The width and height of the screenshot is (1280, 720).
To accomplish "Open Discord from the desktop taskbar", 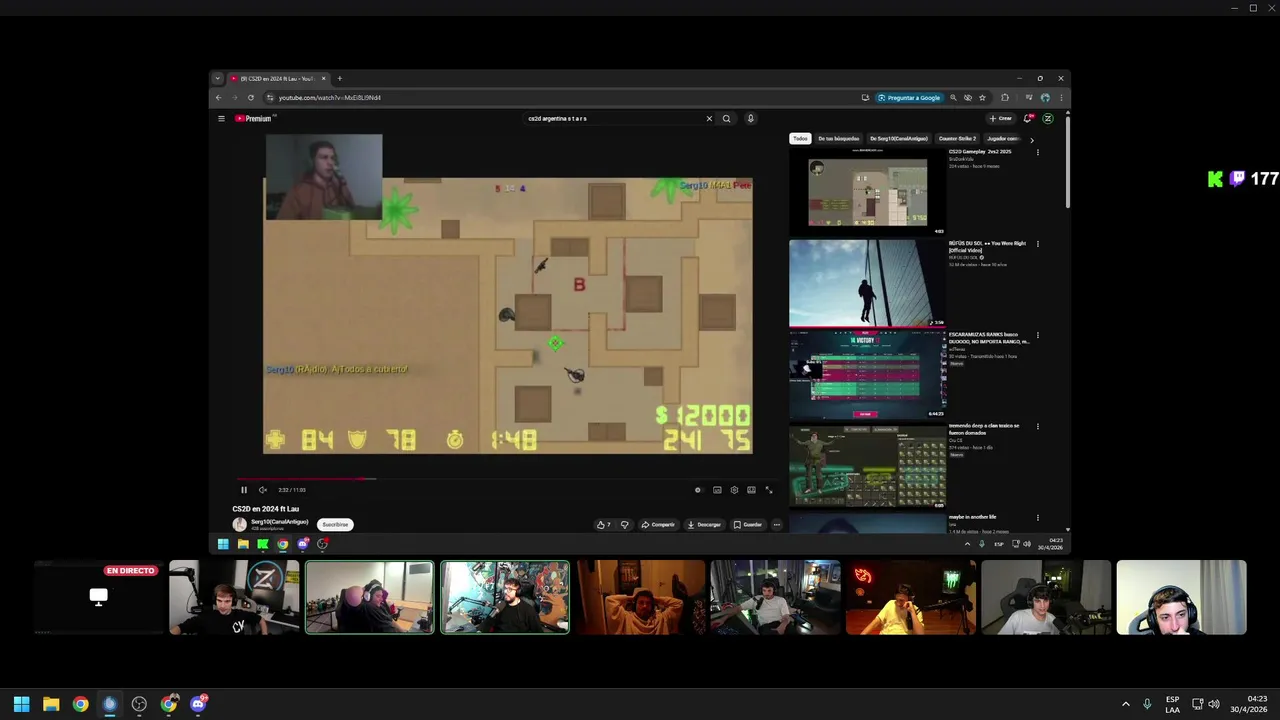I will point(198,704).
